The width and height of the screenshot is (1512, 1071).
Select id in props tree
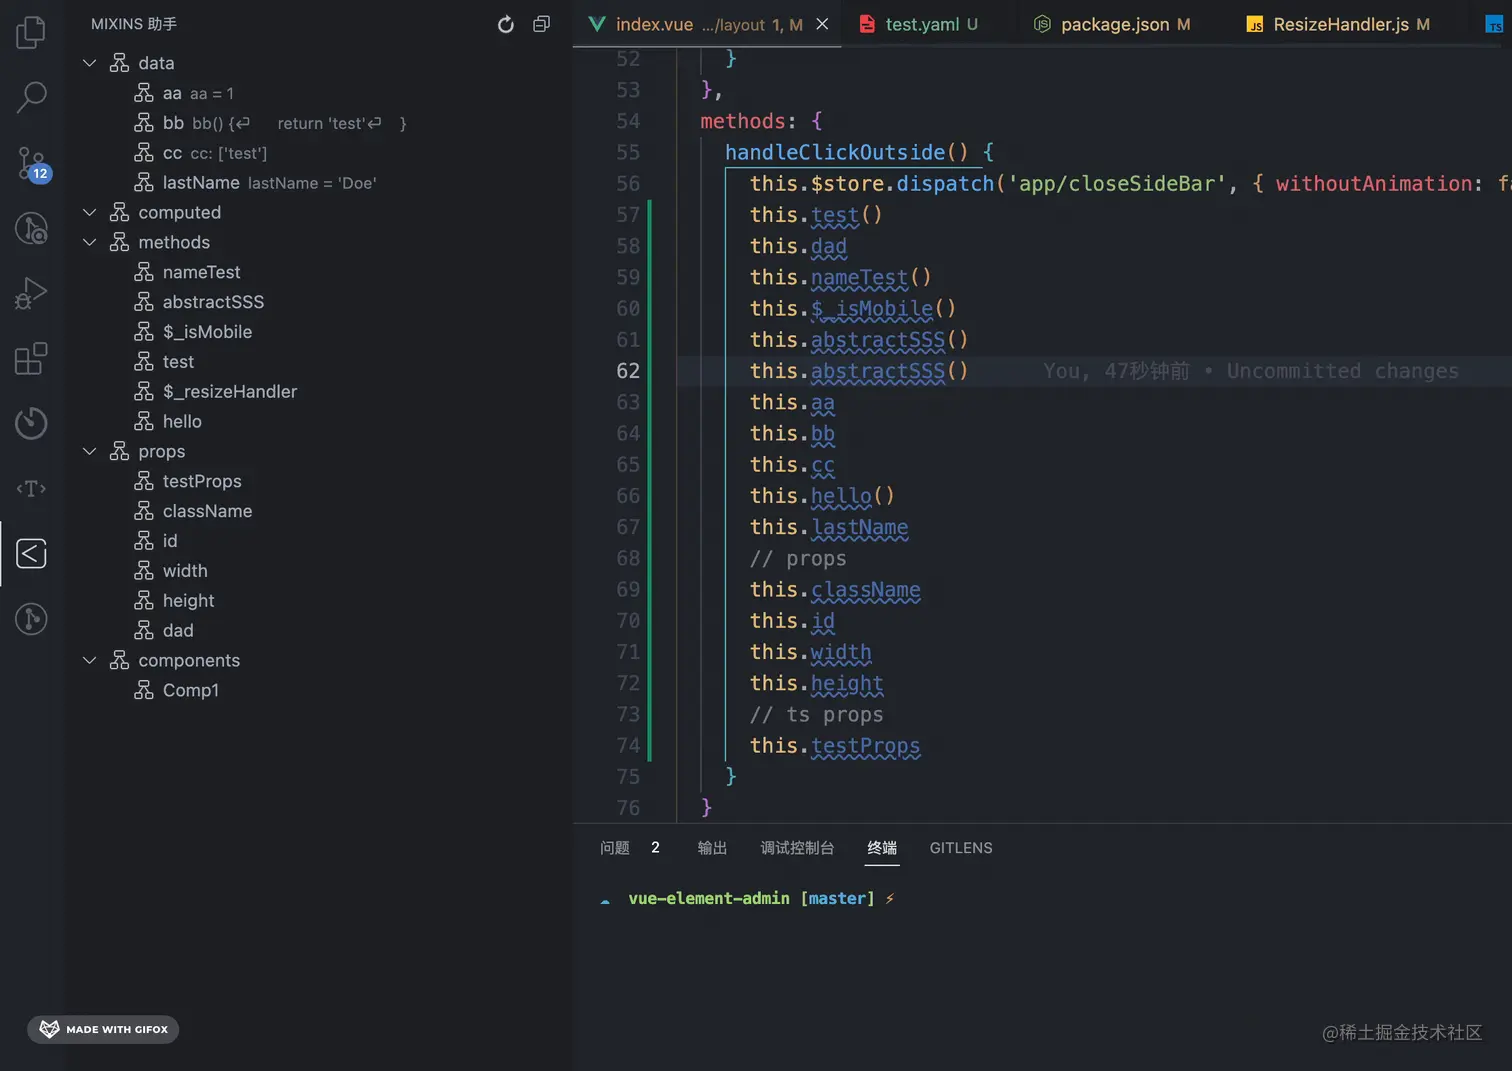[318, 541]
